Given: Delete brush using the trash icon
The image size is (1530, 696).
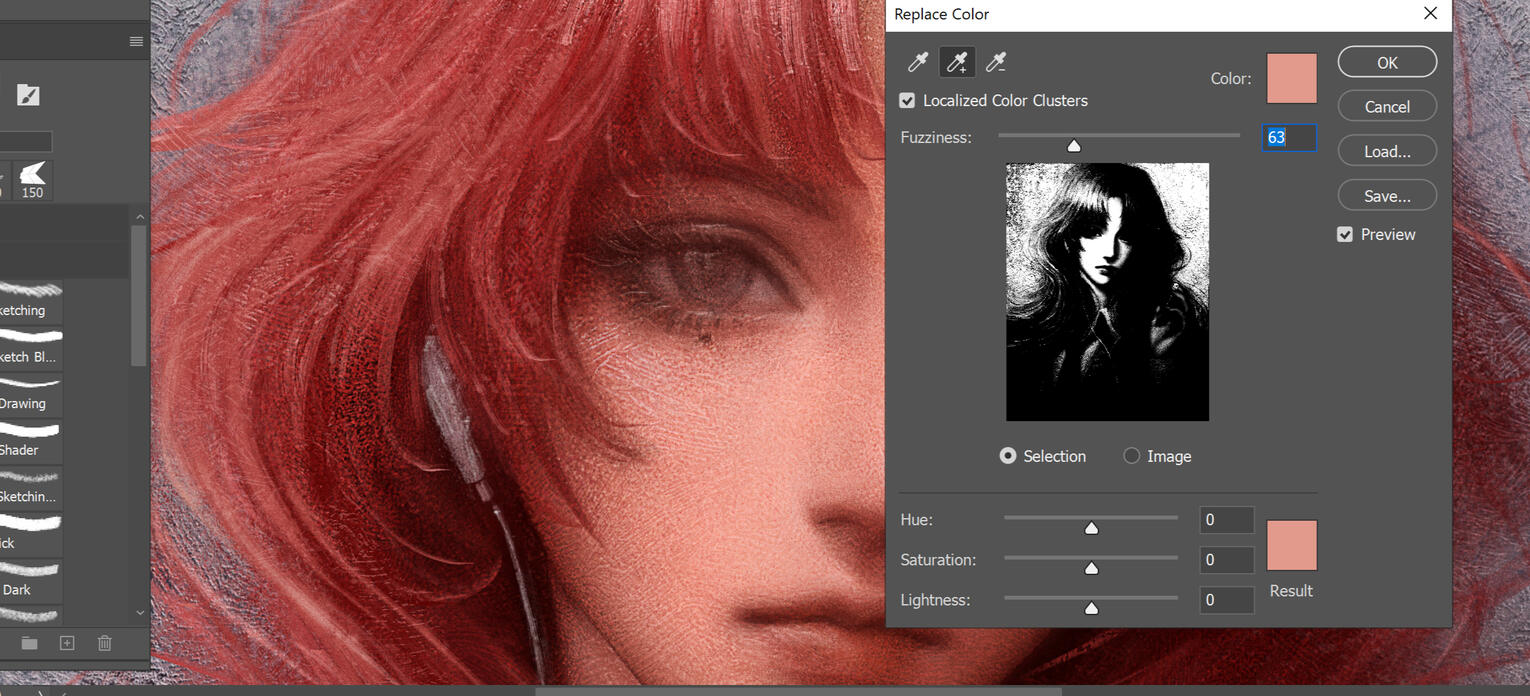Looking at the screenshot, I should 105,643.
